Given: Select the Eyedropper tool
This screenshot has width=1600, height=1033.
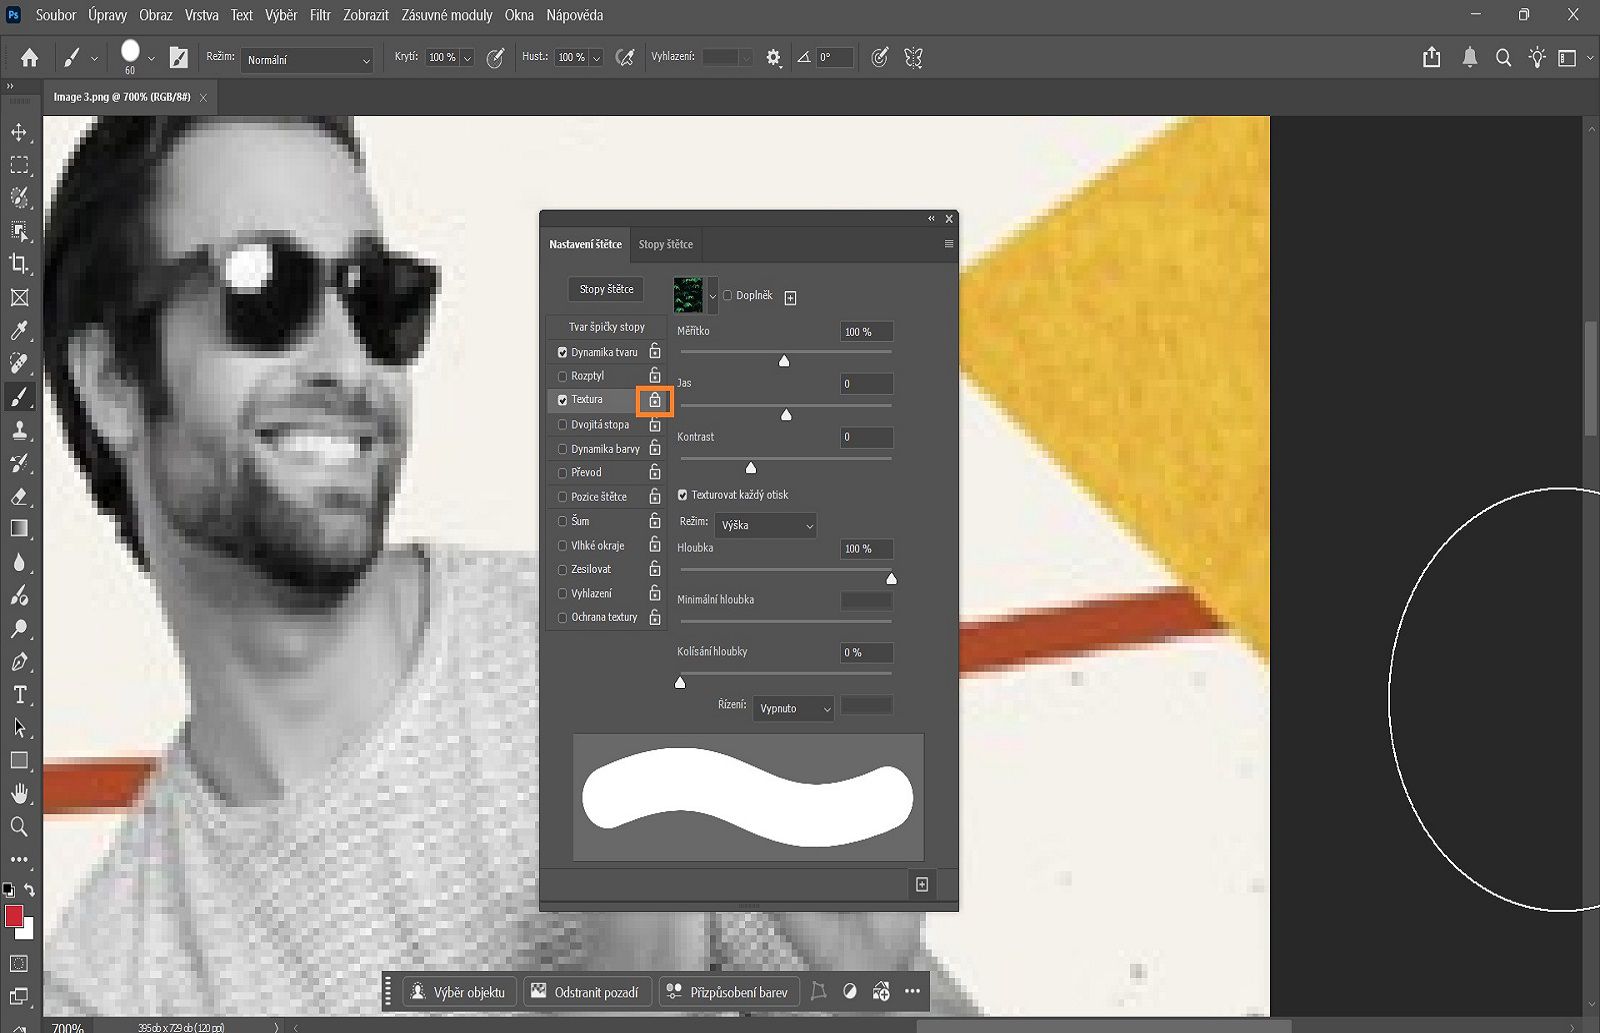Looking at the screenshot, I should point(19,330).
